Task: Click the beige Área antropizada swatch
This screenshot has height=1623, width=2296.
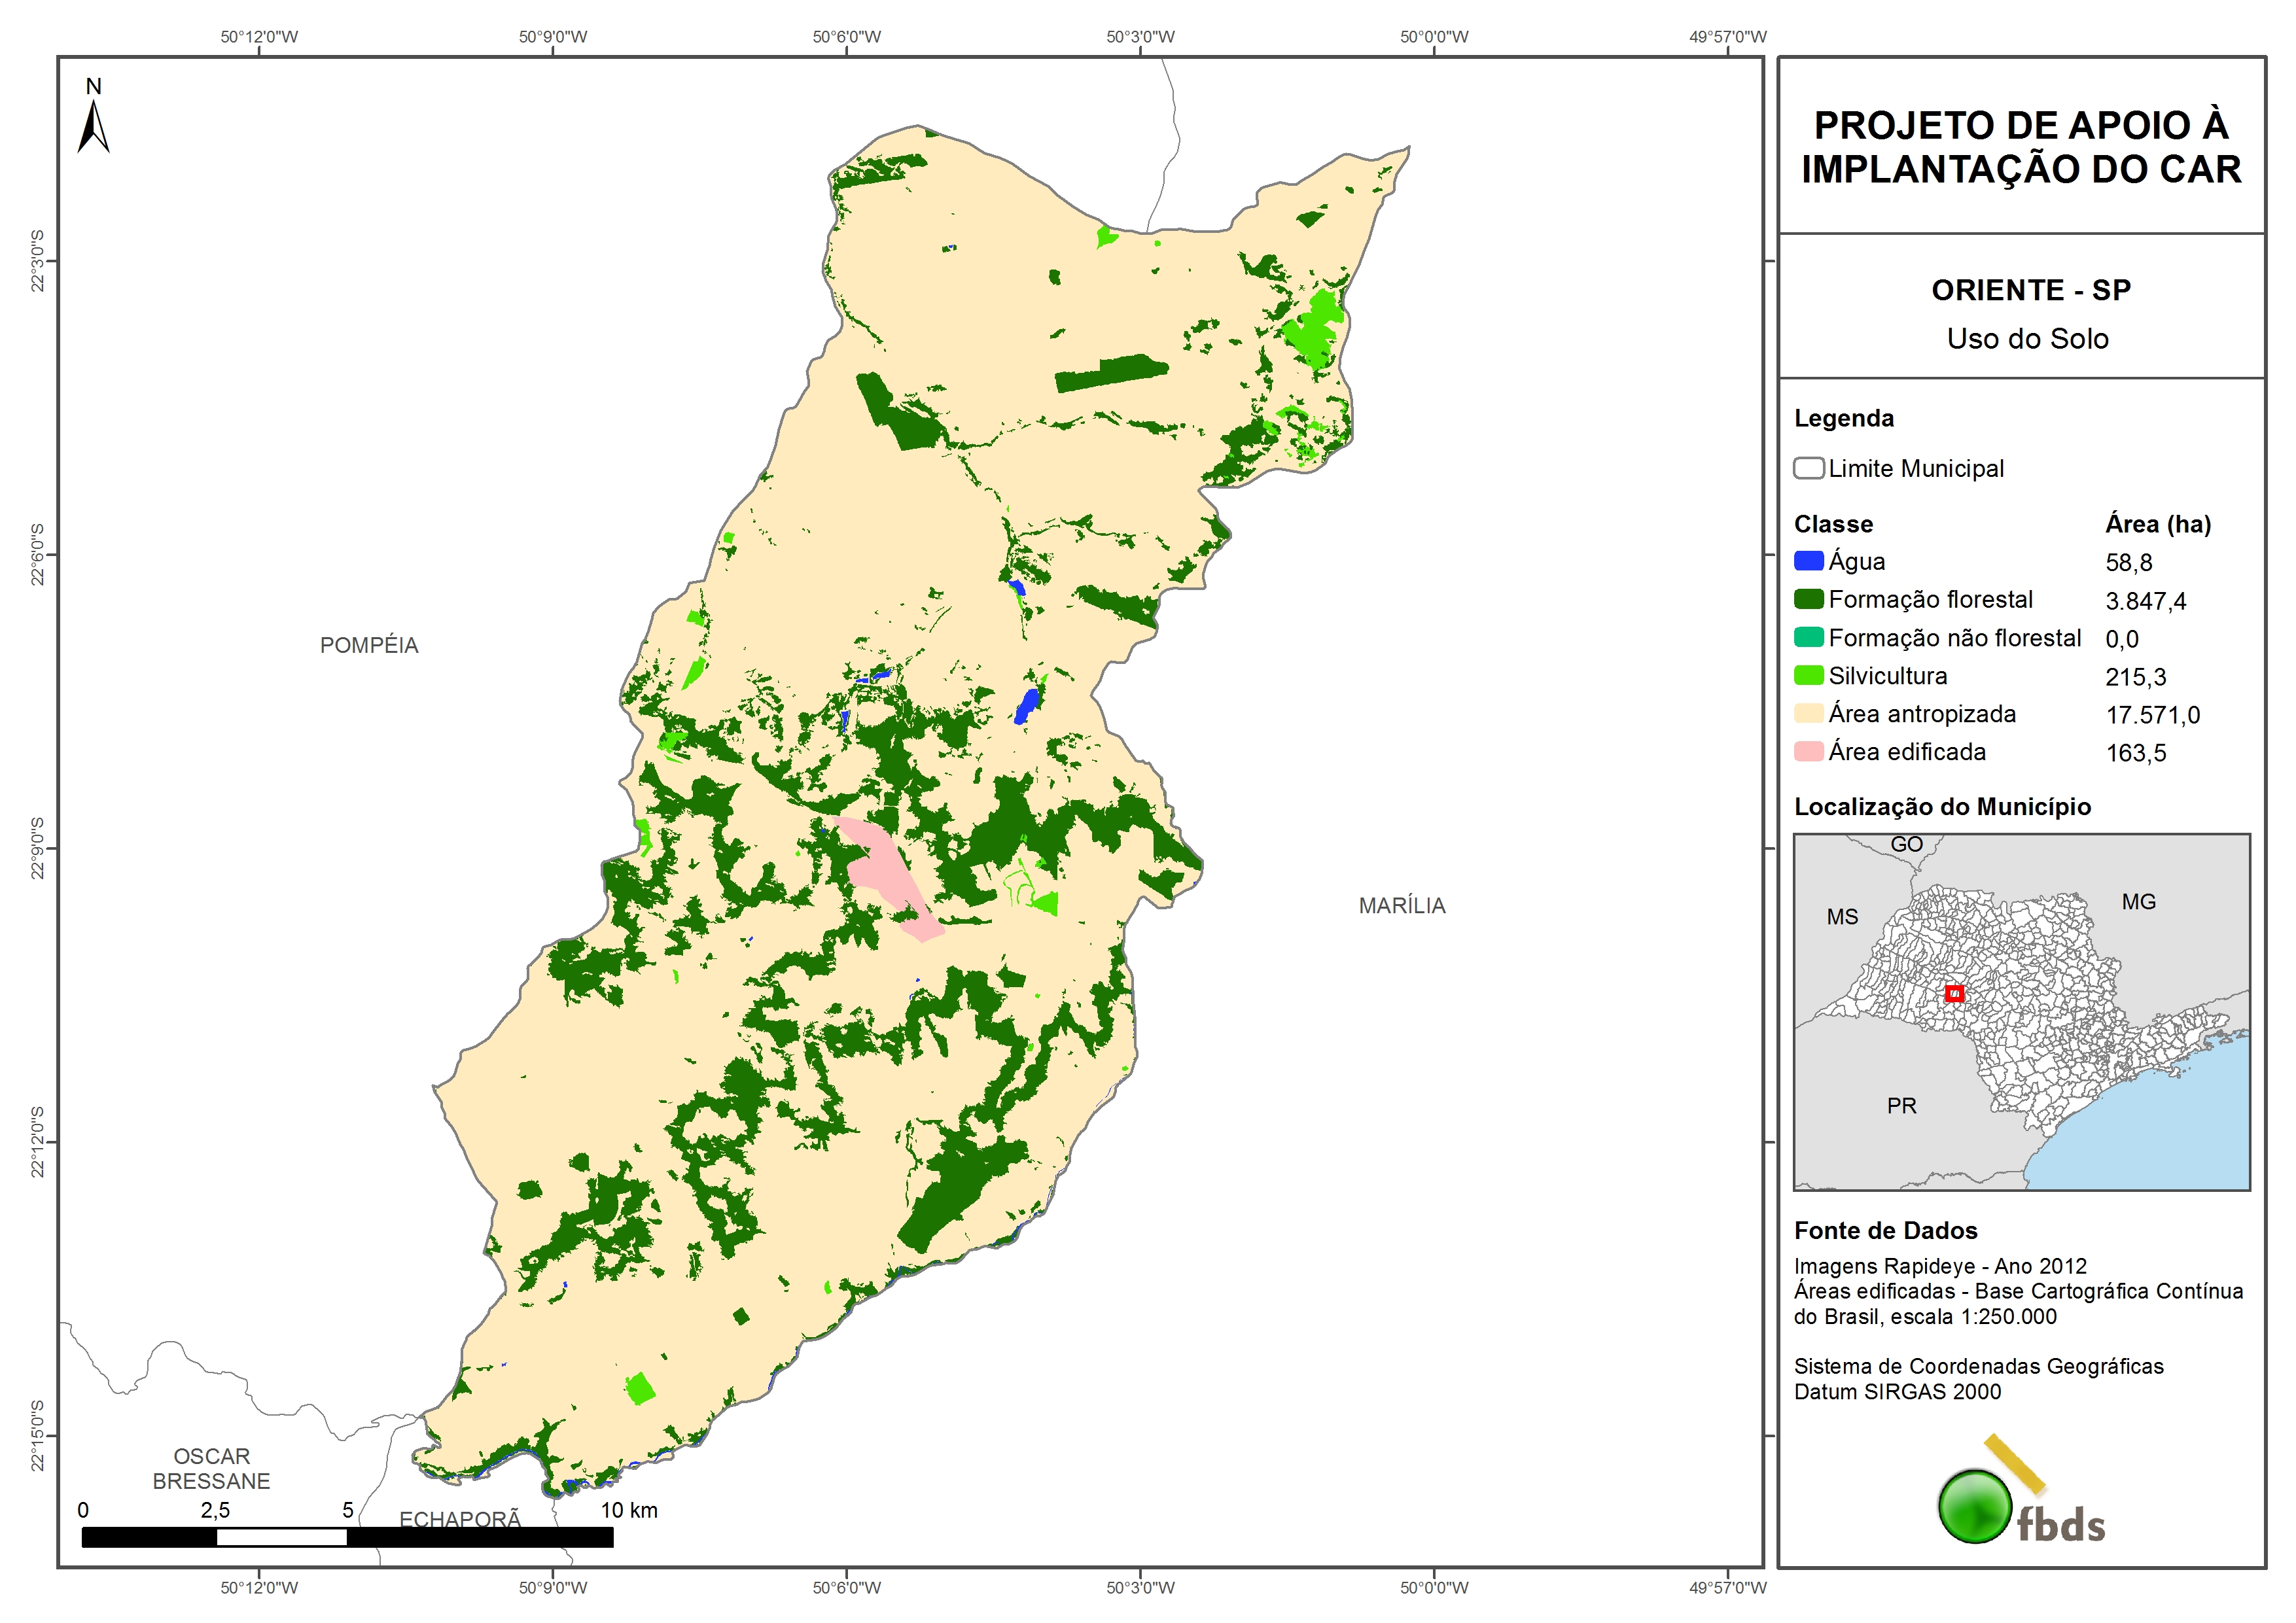Action: click(x=1808, y=713)
